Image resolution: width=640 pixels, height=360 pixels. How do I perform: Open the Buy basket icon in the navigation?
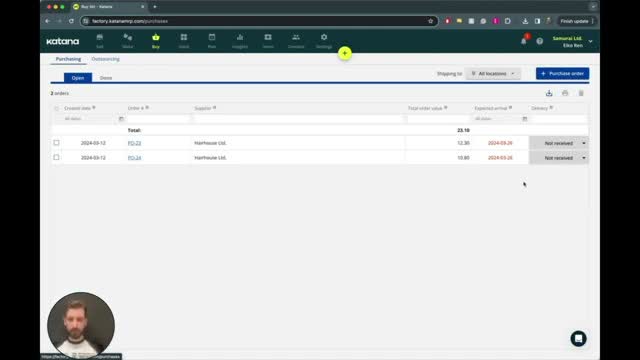(x=156, y=41)
